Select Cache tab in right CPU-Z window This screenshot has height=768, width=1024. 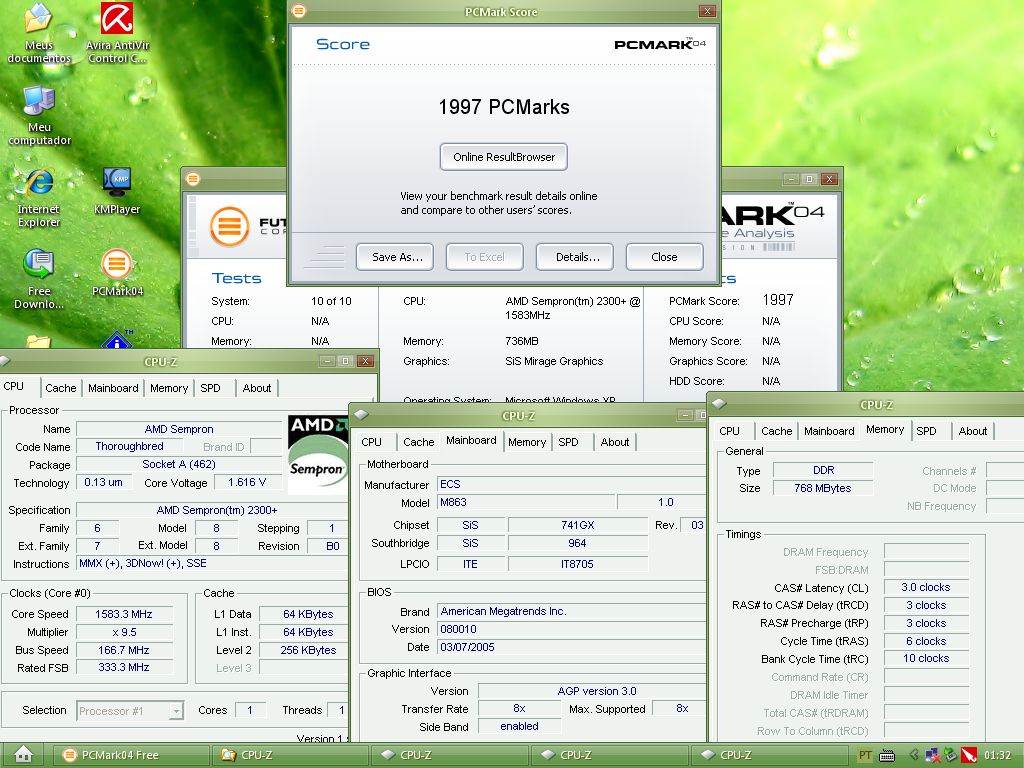(776, 431)
